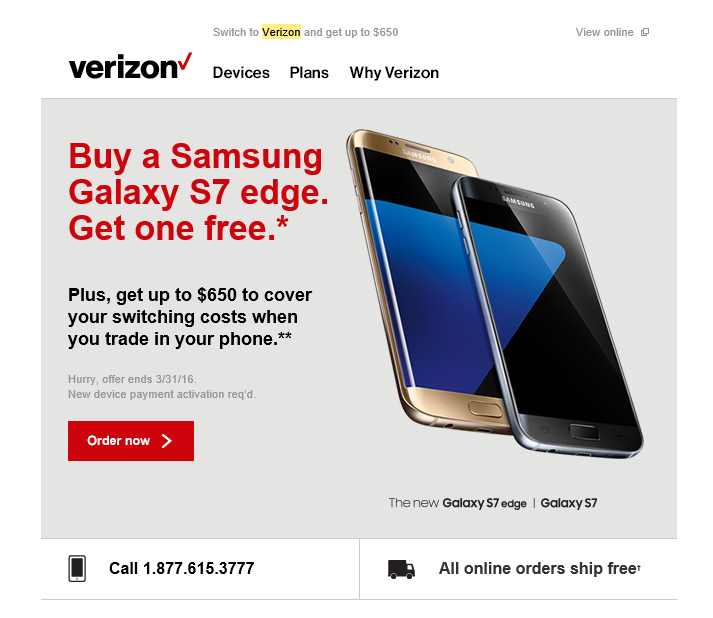The width and height of the screenshot is (713, 618).
Task: Click the delivery truck icon
Action: [x=401, y=569]
